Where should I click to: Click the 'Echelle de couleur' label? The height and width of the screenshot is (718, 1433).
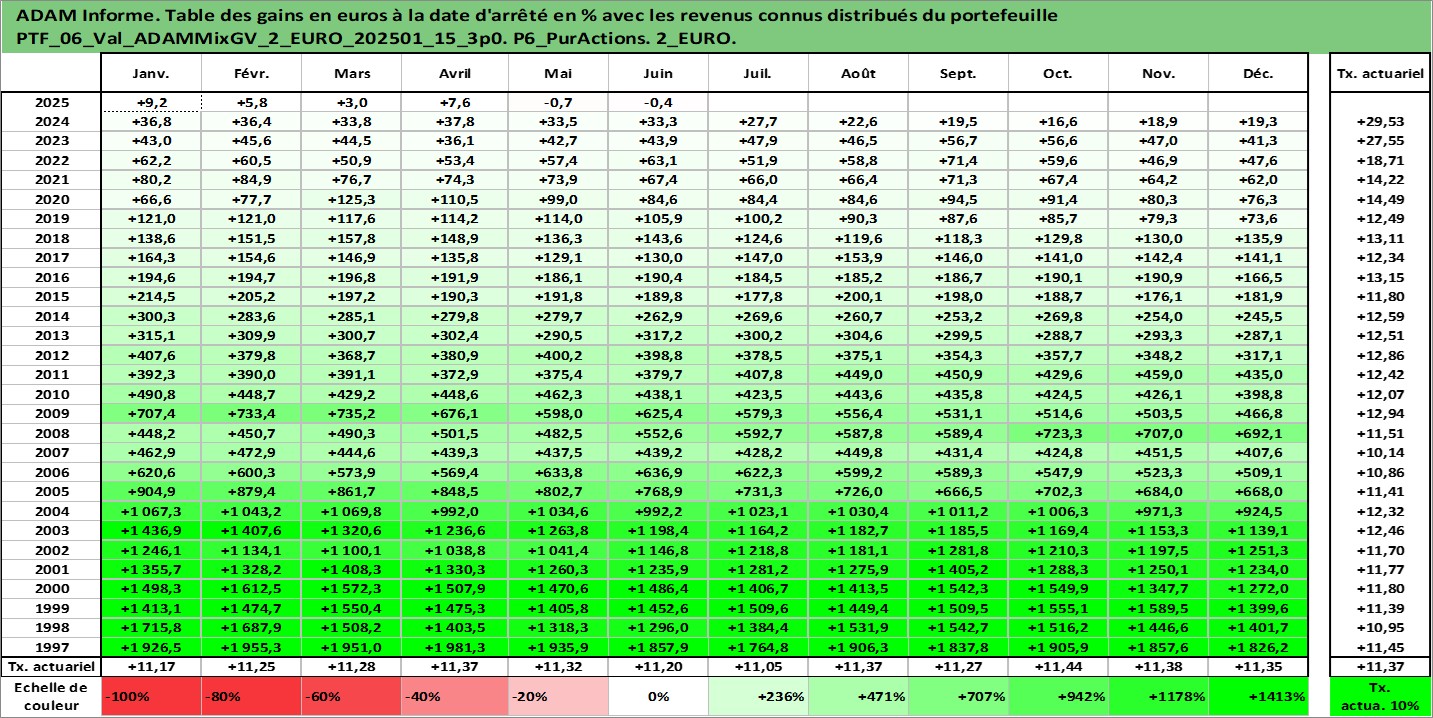click(51, 696)
